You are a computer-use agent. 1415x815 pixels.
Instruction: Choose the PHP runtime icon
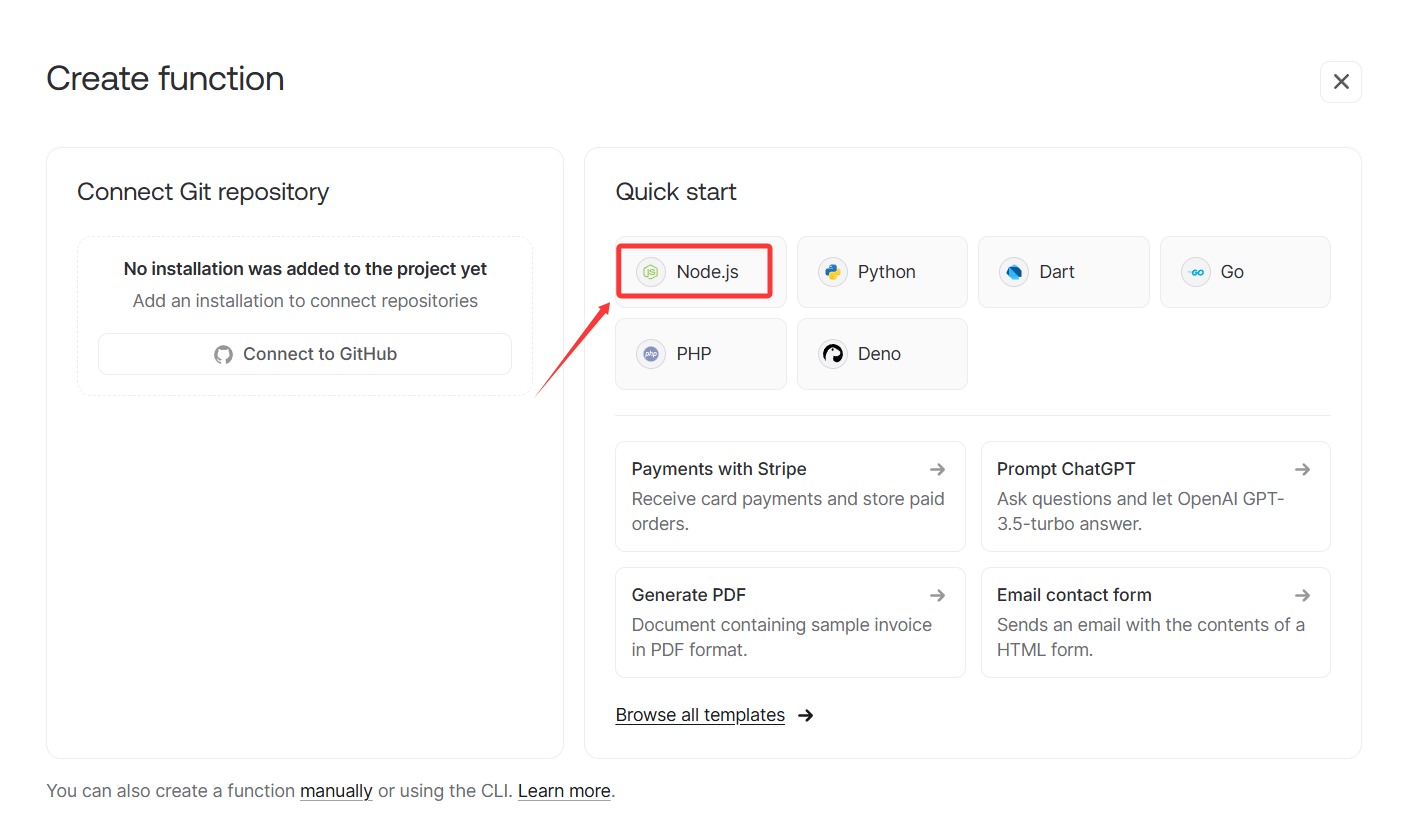coord(651,354)
